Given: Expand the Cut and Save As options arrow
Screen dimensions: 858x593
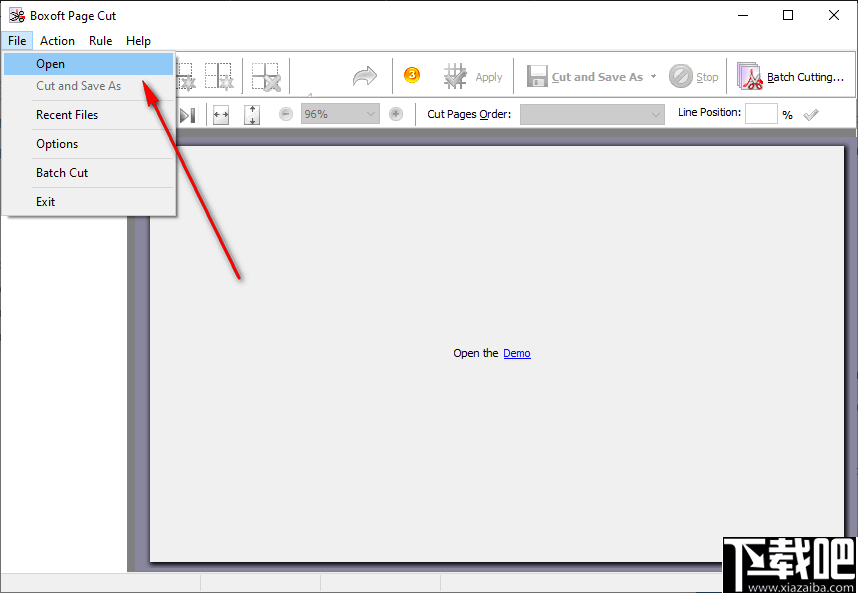Looking at the screenshot, I should pos(655,76).
